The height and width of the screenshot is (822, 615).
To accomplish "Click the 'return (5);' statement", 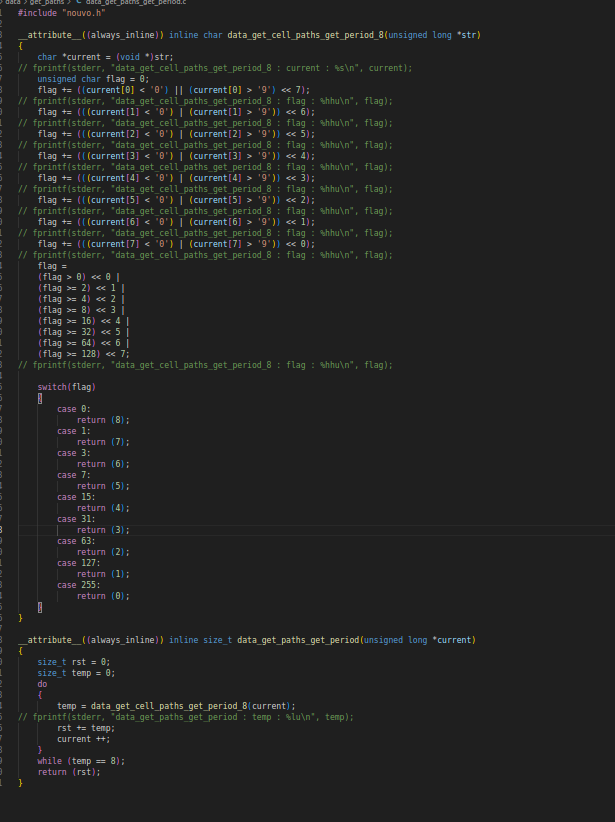I will coord(103,486).
